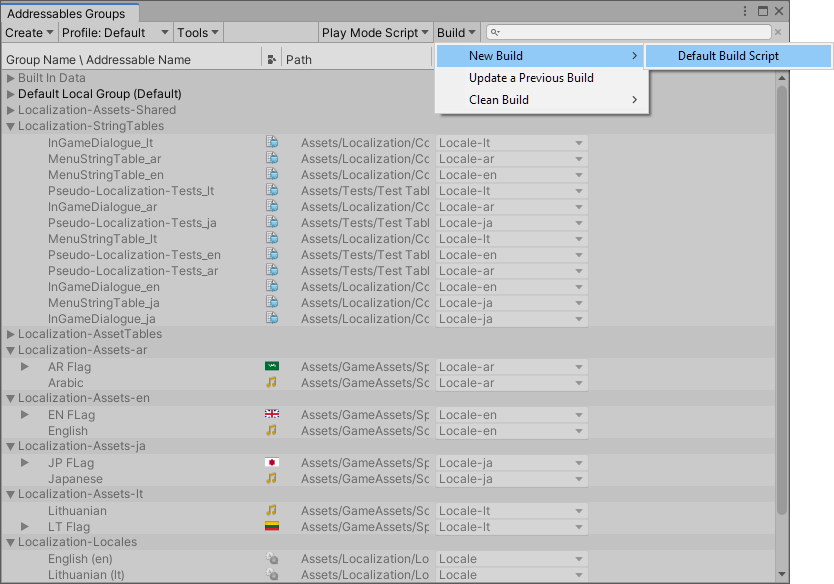Image resolution: width=834 pixels, height=584 pixels.
Task: Click the music note icon beside Arabic
Action: (270, 382)
